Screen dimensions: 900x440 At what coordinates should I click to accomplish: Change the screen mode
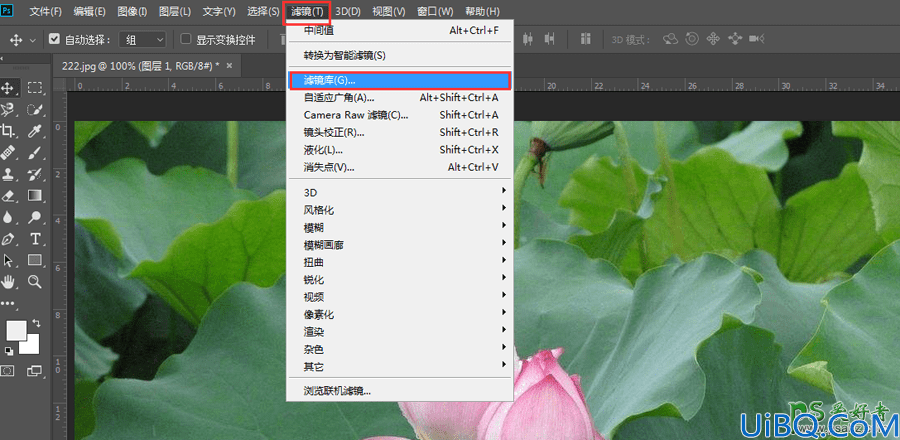(35, 371)
